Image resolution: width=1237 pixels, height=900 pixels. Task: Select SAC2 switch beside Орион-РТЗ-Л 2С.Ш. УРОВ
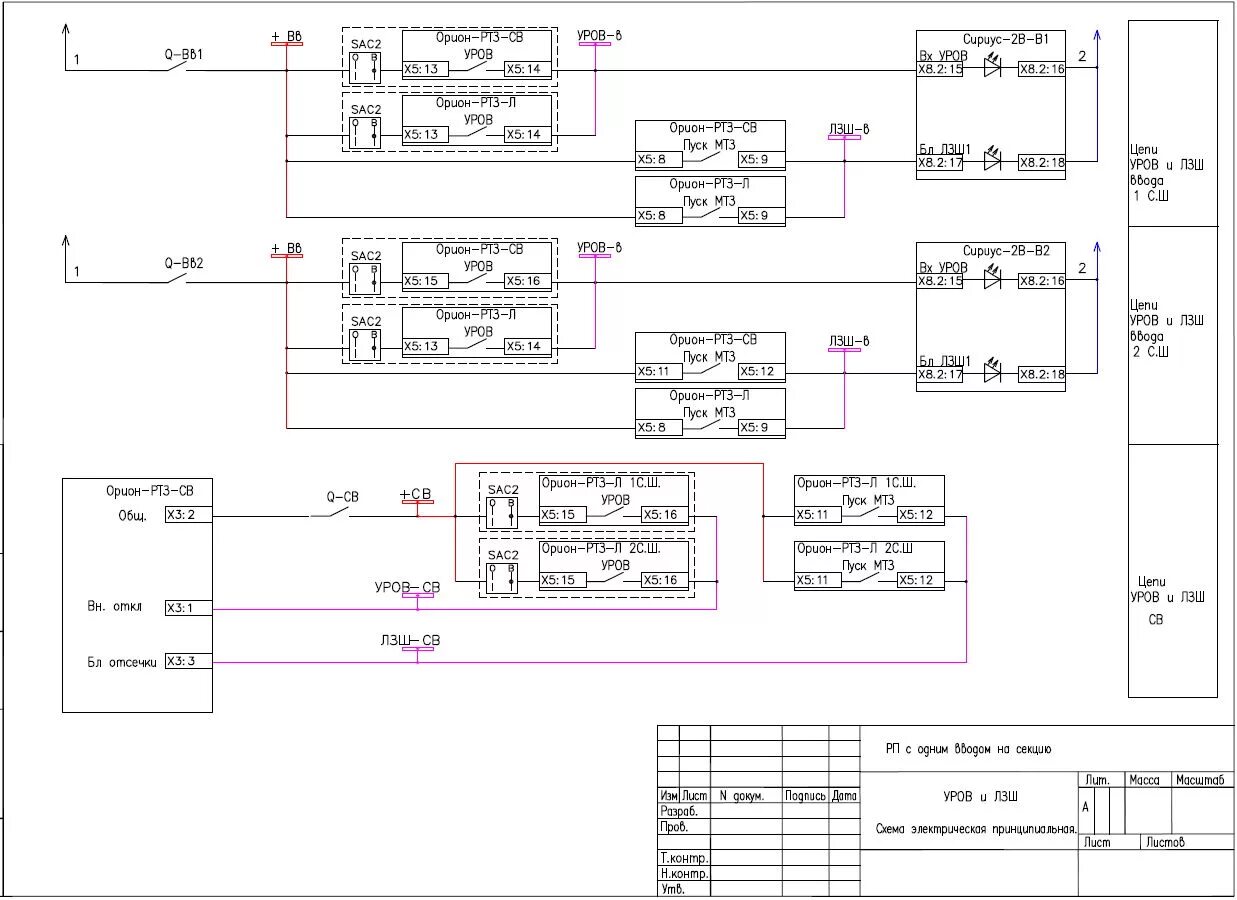click(x=502, y=578)
